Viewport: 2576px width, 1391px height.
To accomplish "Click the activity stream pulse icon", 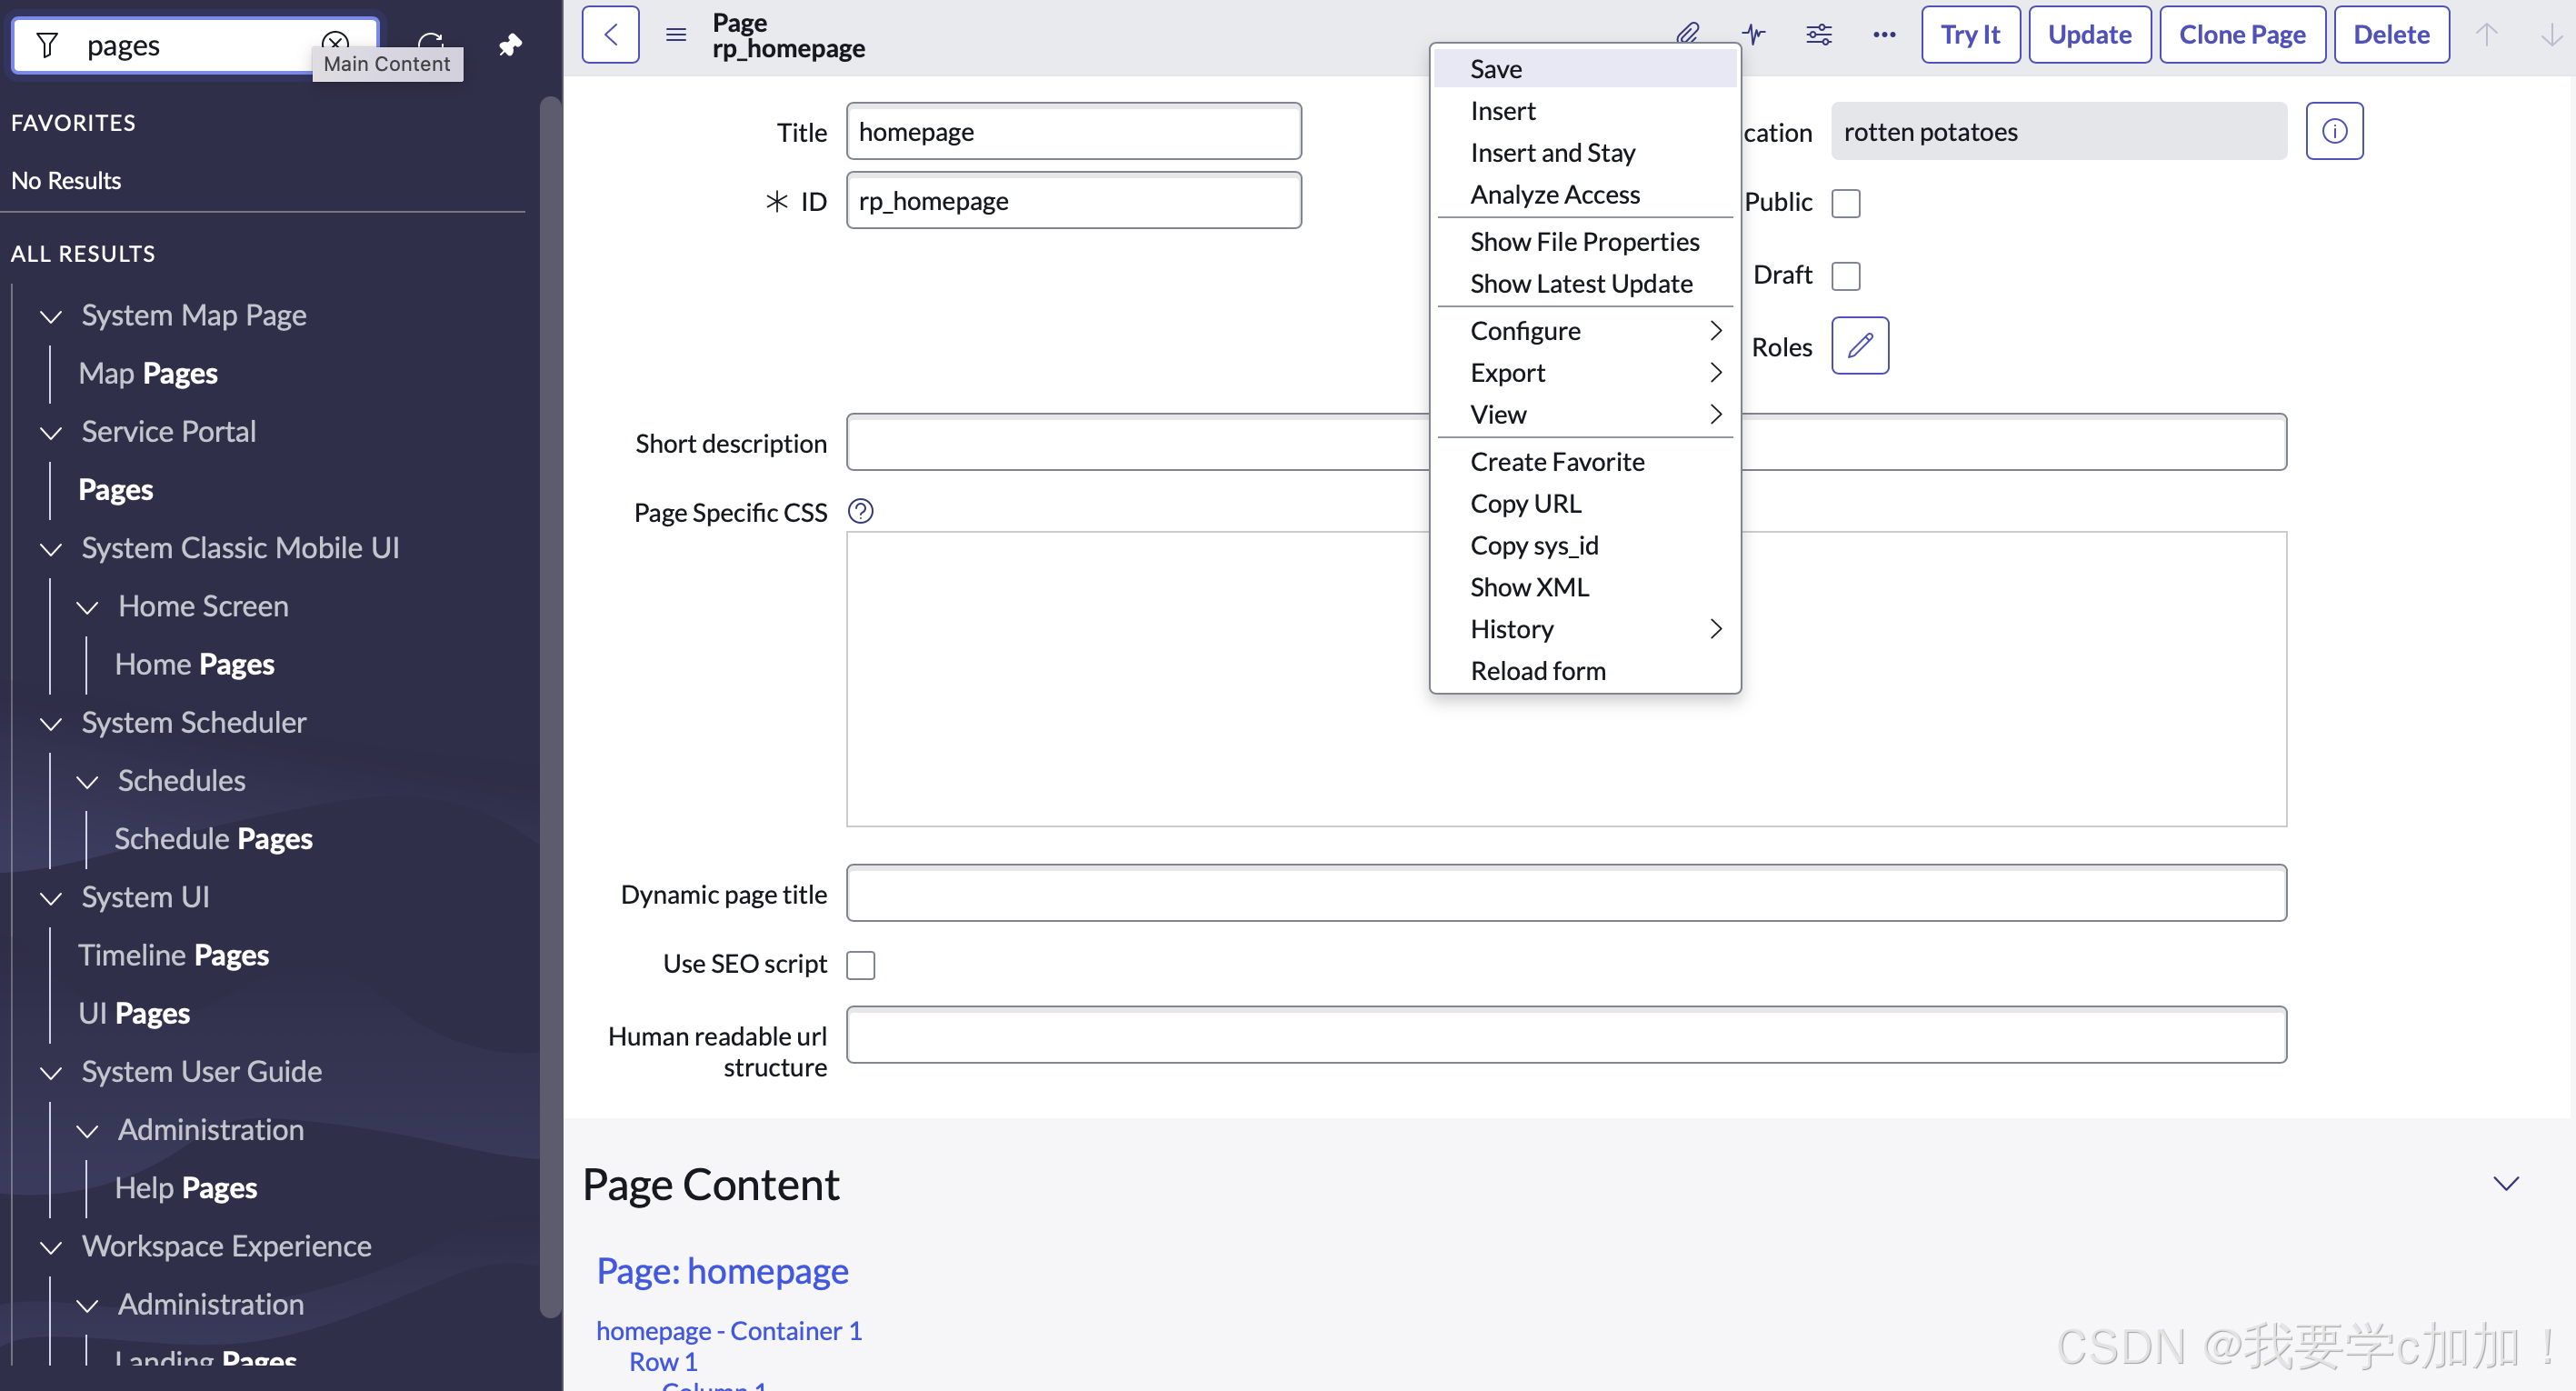I will coord(1753,35).
